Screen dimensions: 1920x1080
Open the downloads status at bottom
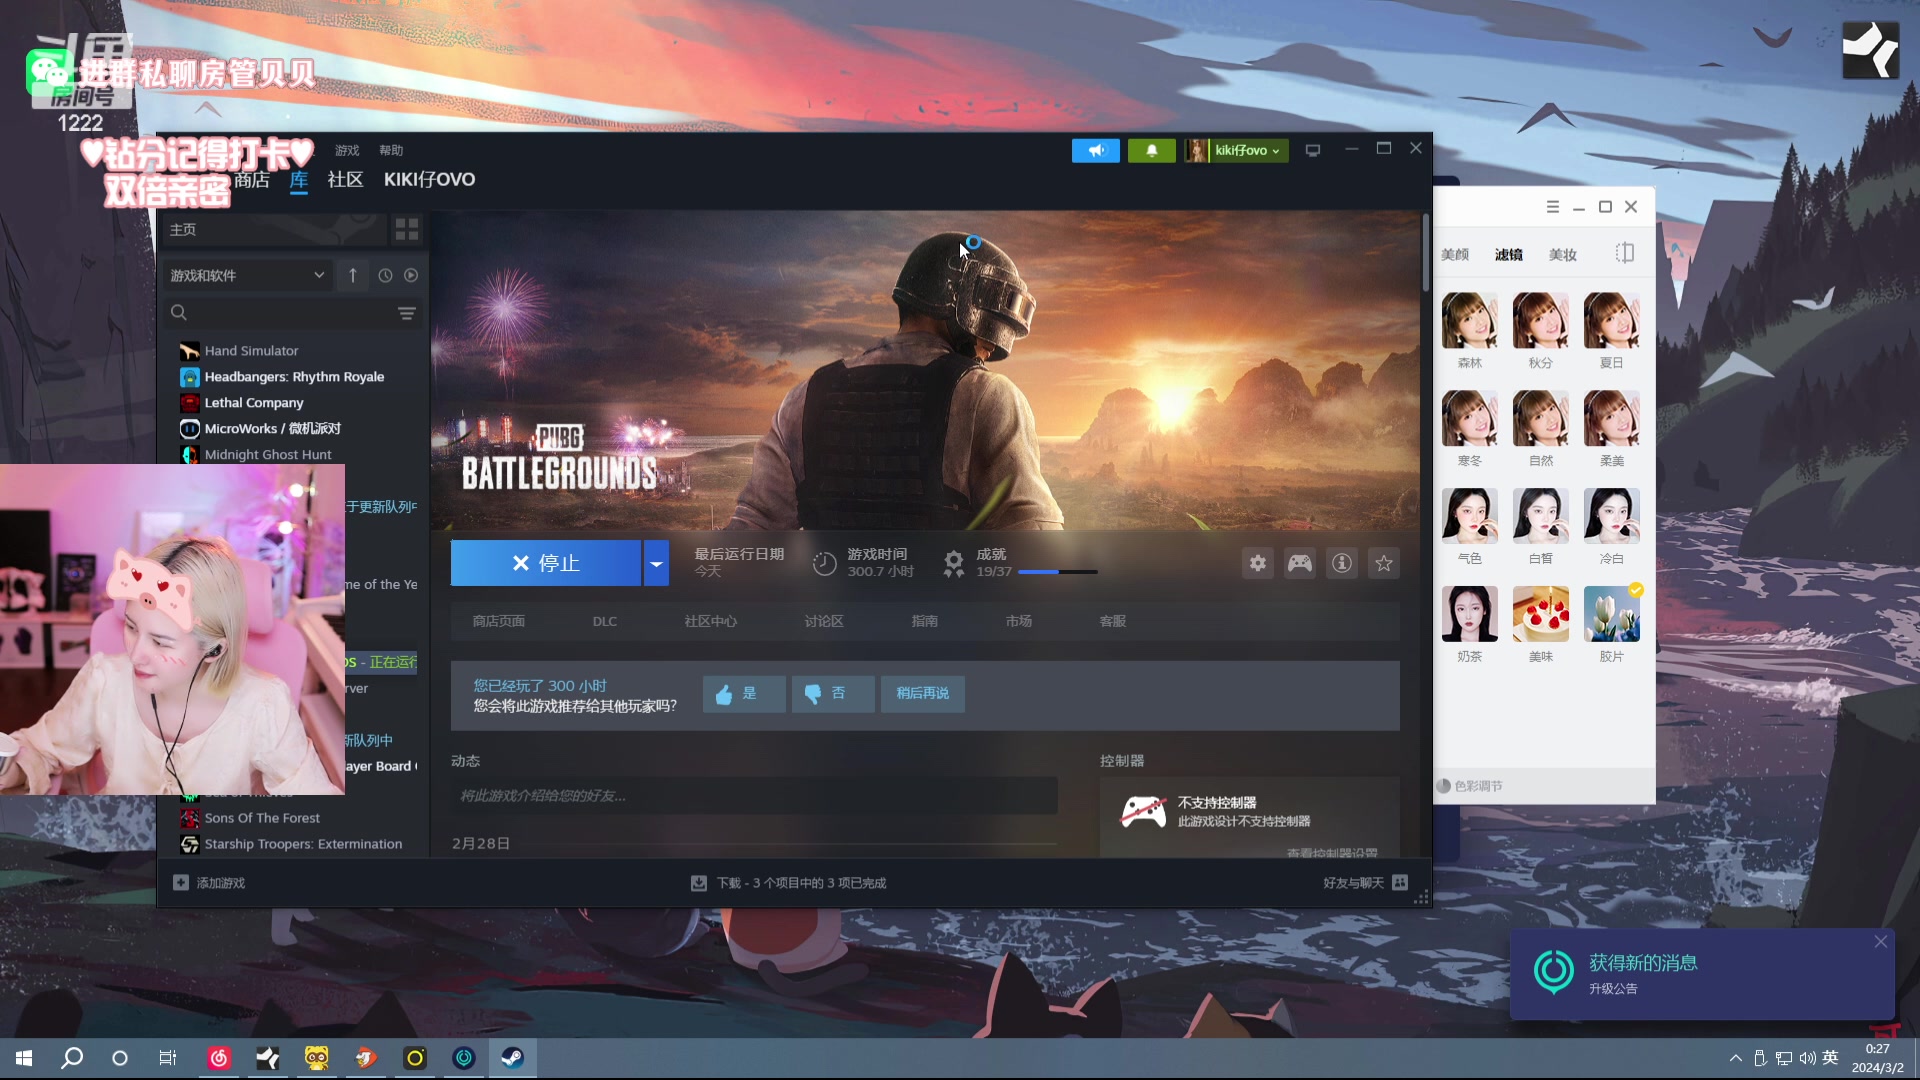(x=788, y=883)
